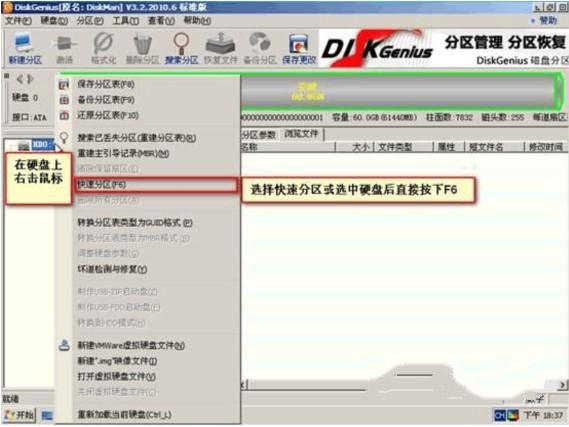Click the 删除分区 trash bucket icon
This screenshot has width=569, height=427.
point(142,48)
